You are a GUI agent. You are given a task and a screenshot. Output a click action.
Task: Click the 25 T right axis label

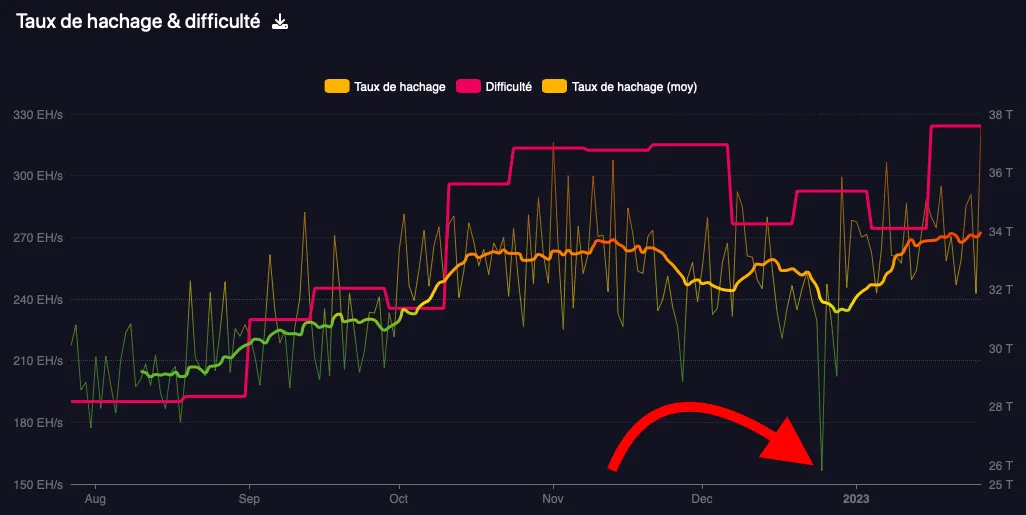pyautogui.click(x=1000, y=485)
